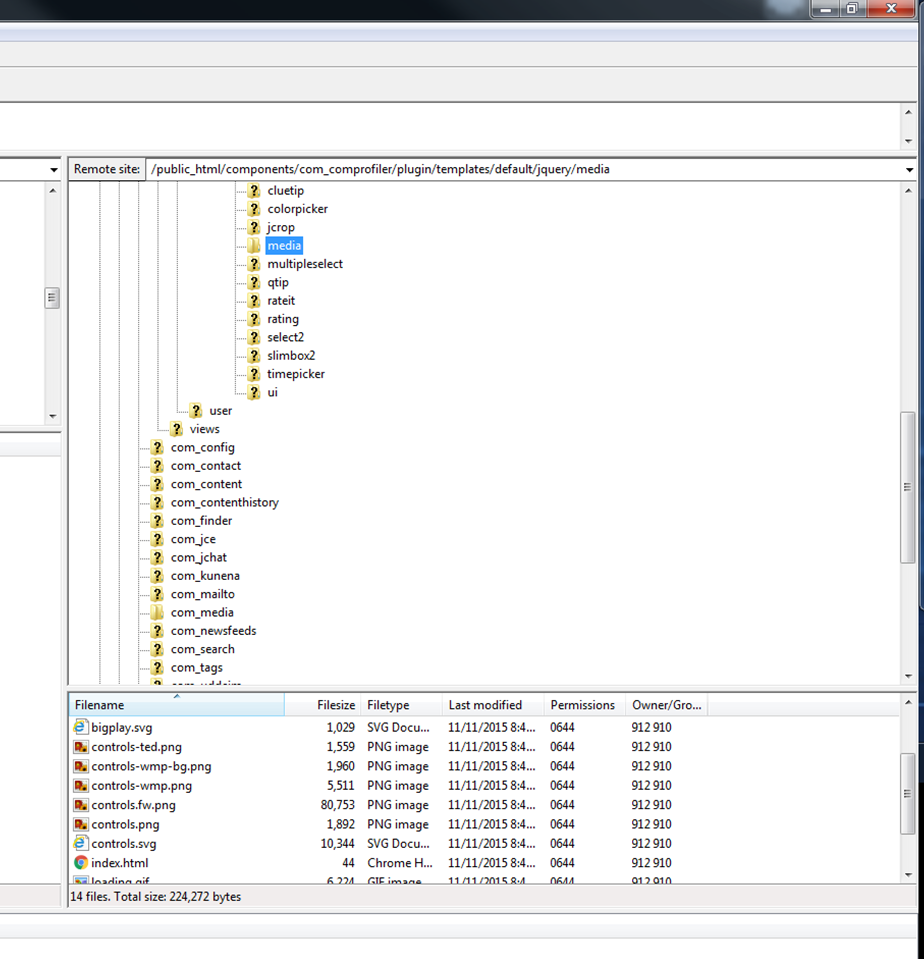Select the slimbox2 folder
Viewport: 924px width, 959px height.
(x=291, y=356)
